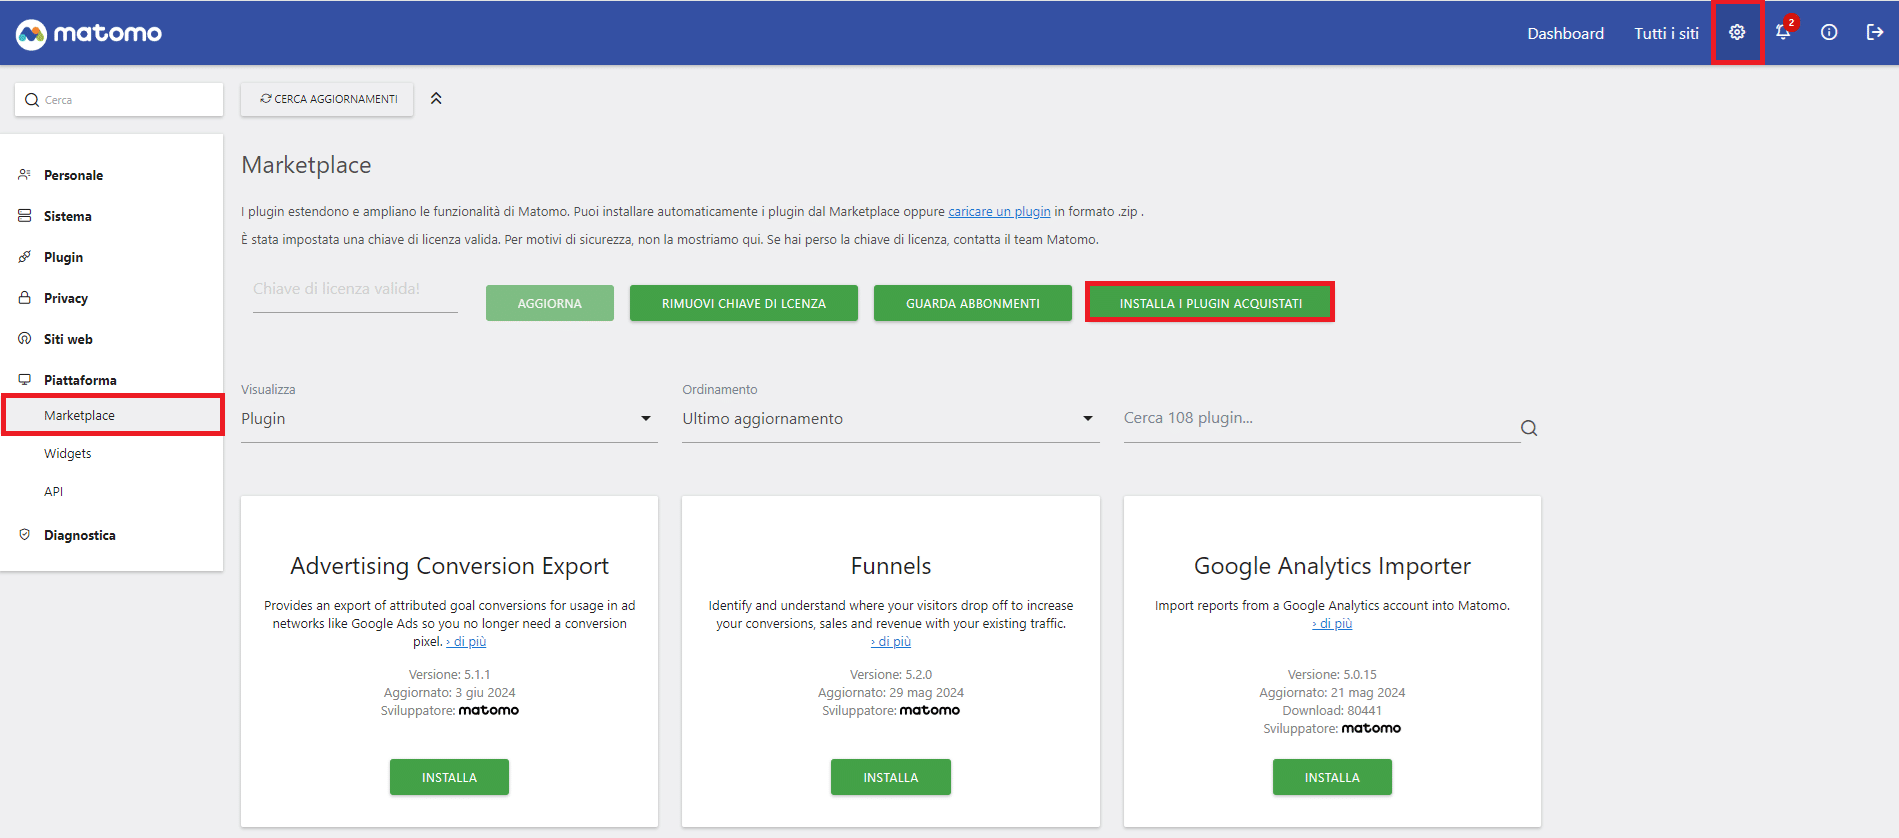Click the Guarda abbonmenti button

click(973, 303)
